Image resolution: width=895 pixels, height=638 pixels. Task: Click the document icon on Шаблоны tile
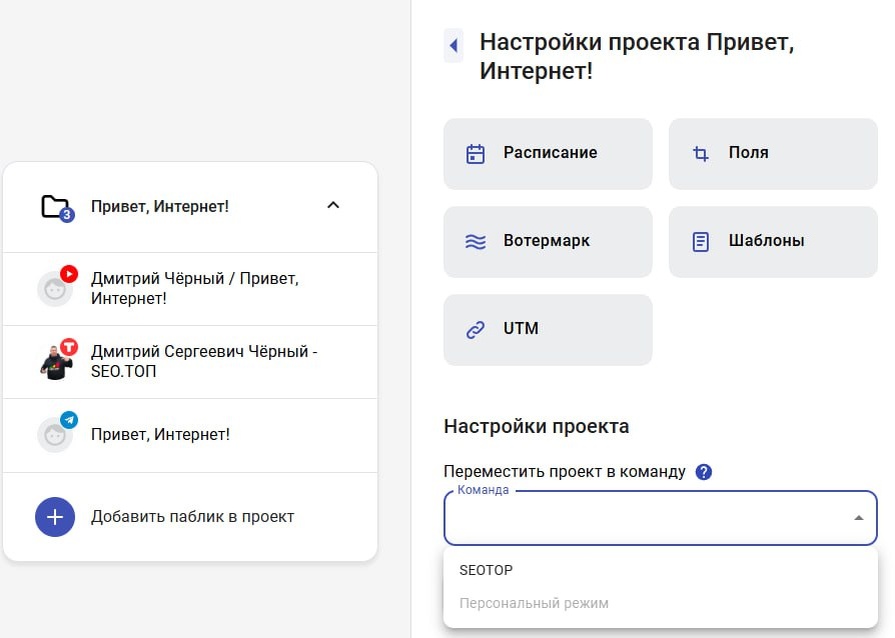coord(700,242)
